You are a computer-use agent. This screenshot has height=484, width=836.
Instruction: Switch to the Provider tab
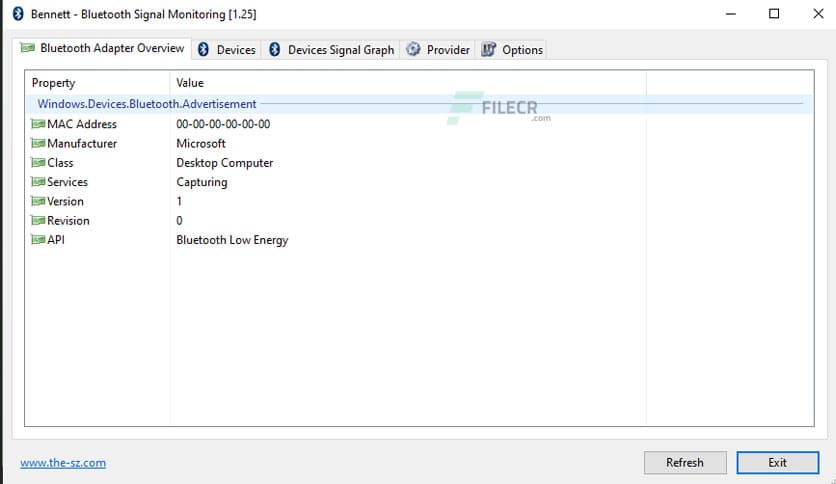pyautogui.click(x=438, y=50)
